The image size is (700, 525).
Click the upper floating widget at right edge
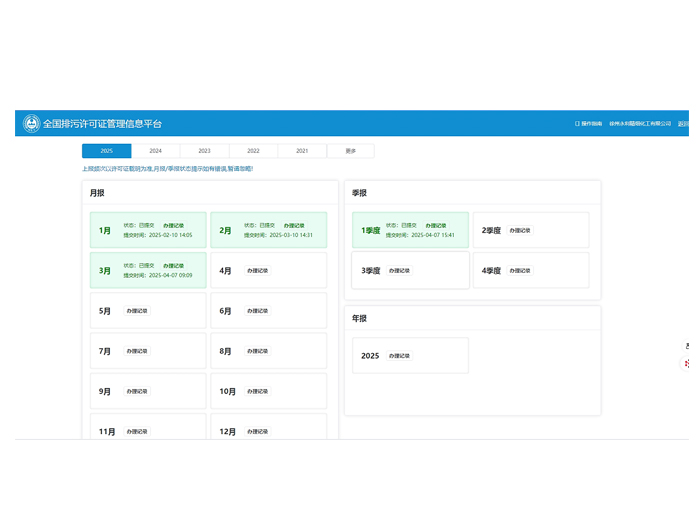pyautogui.click(x=687, y=346)
